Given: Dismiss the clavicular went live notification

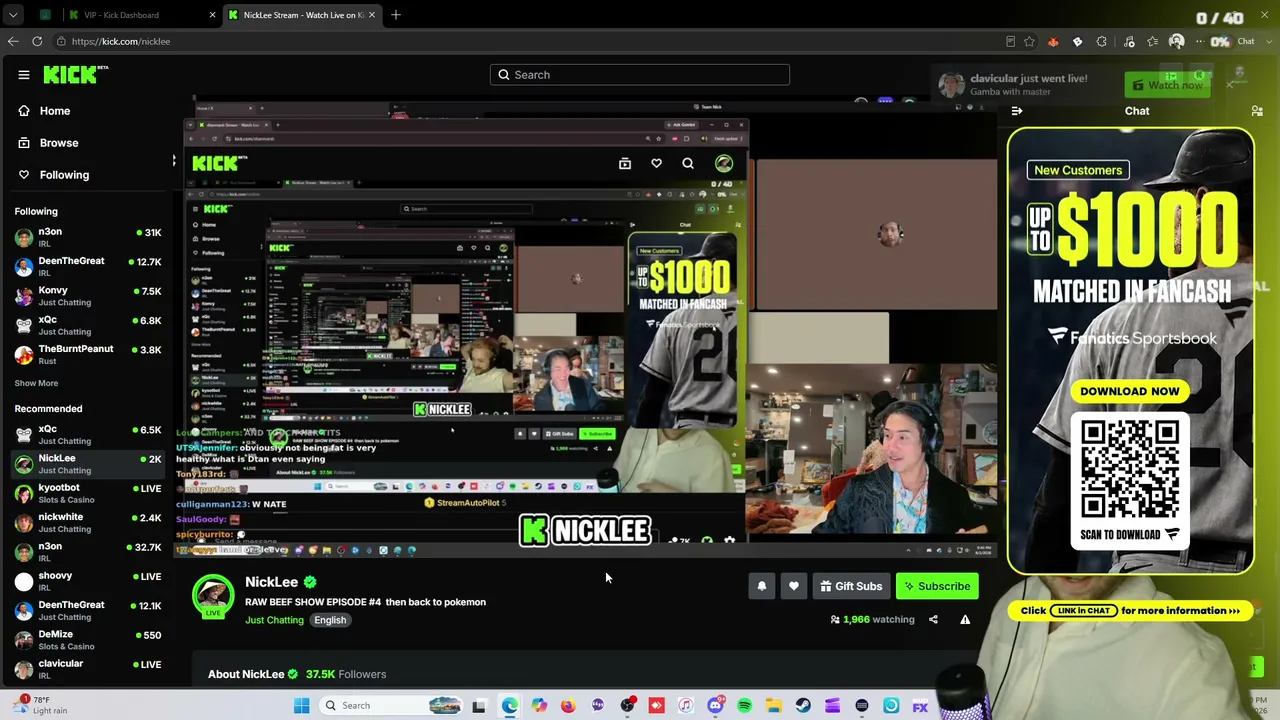Looking at the screenshot, I should click(1230, 85).
